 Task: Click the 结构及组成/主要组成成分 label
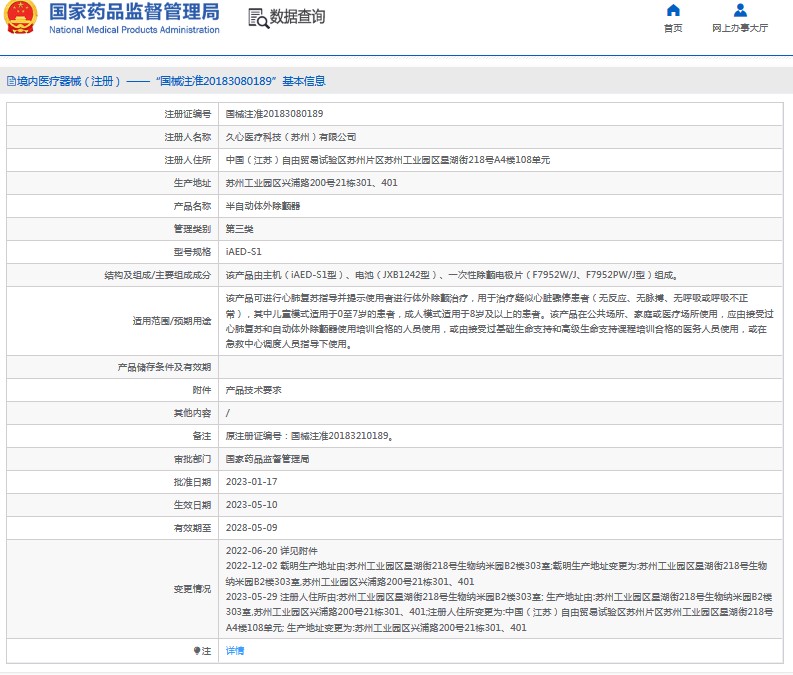click(158, 275)
